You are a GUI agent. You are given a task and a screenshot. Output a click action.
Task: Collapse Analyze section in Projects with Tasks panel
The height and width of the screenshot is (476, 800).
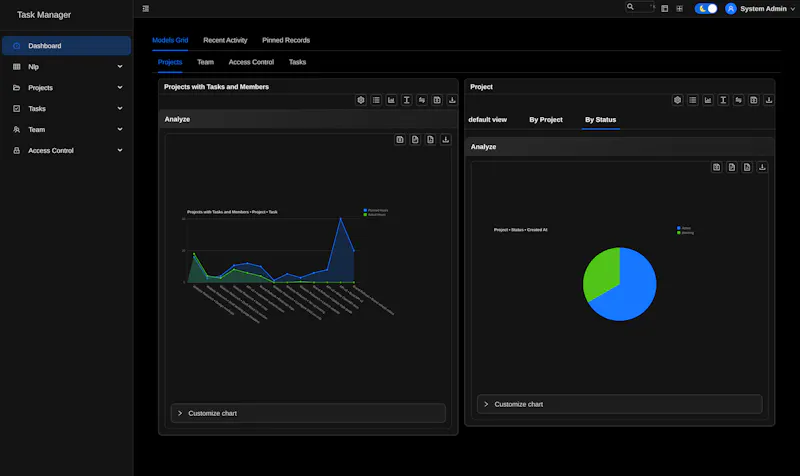308,119
